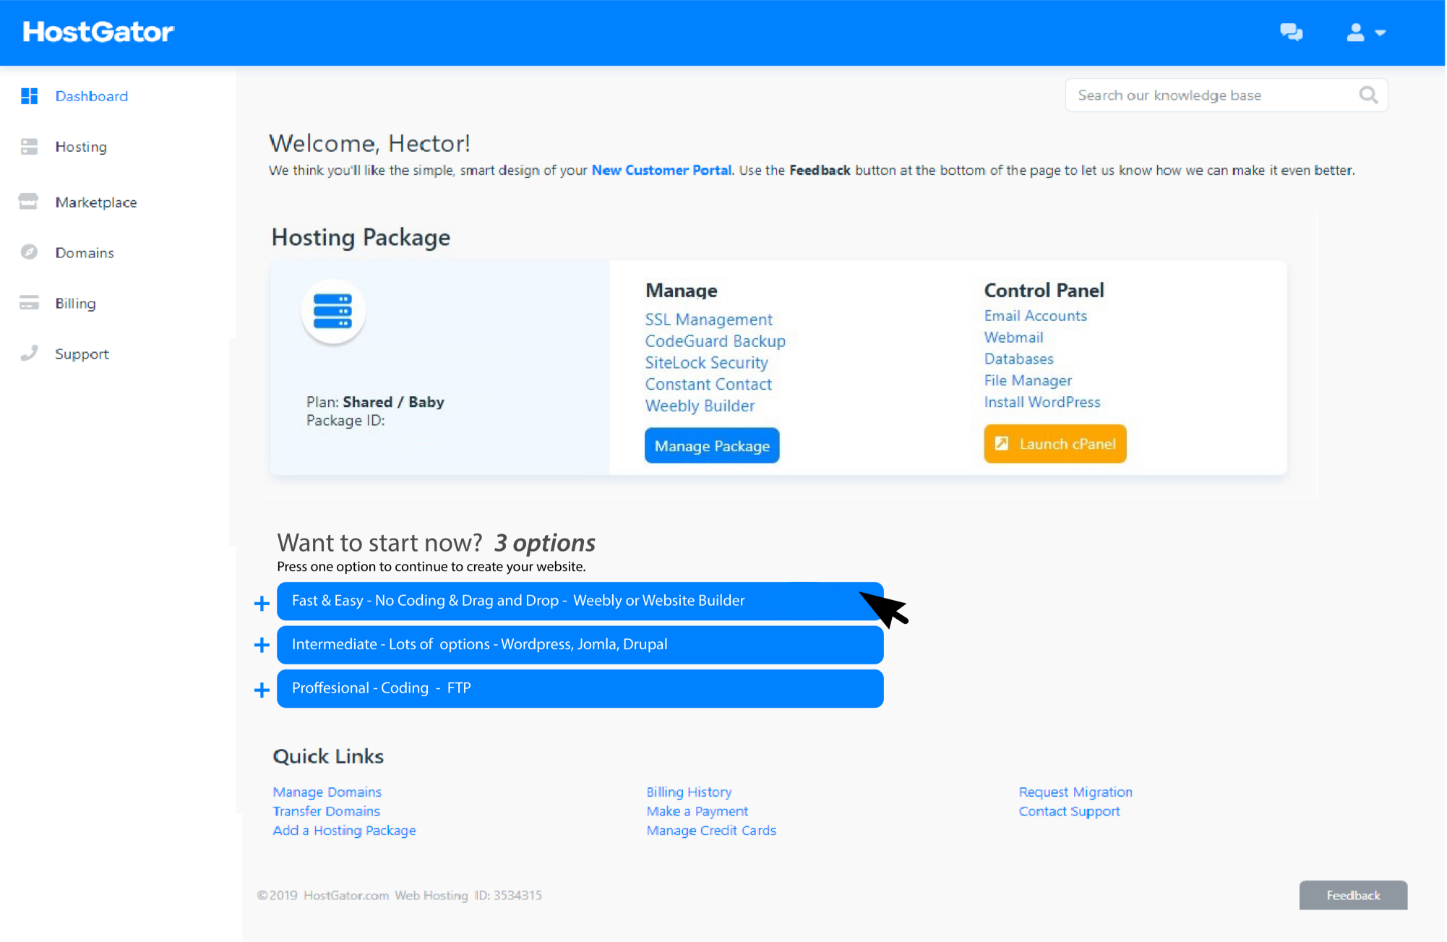Click the Support phone icon
Image resolution: width=1447 pixels, height=942 pixels.
[x=29, y=353]
